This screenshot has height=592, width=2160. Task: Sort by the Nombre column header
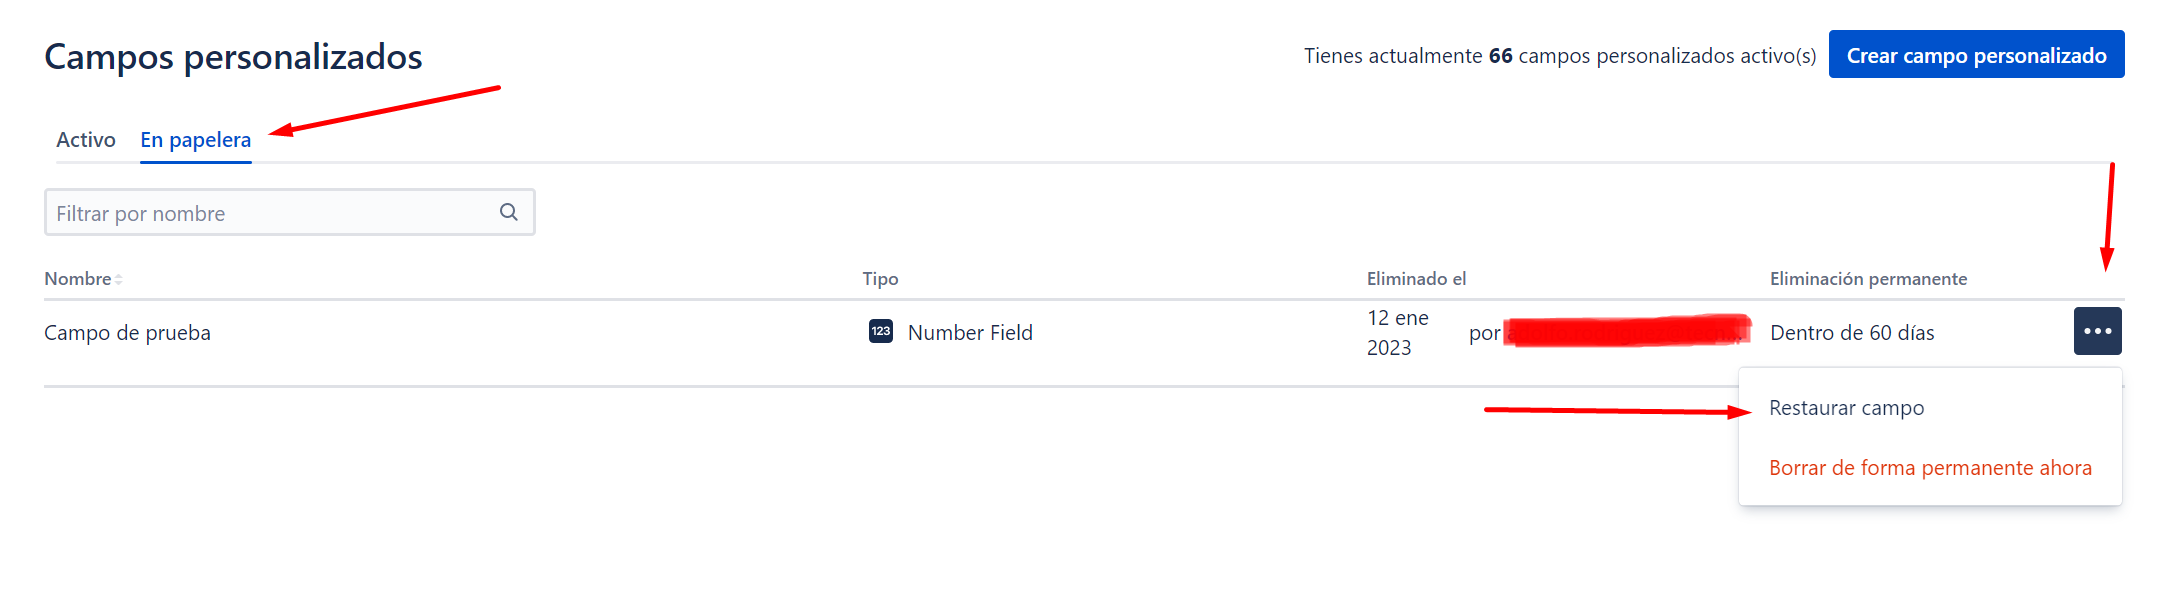click(78, 279)
